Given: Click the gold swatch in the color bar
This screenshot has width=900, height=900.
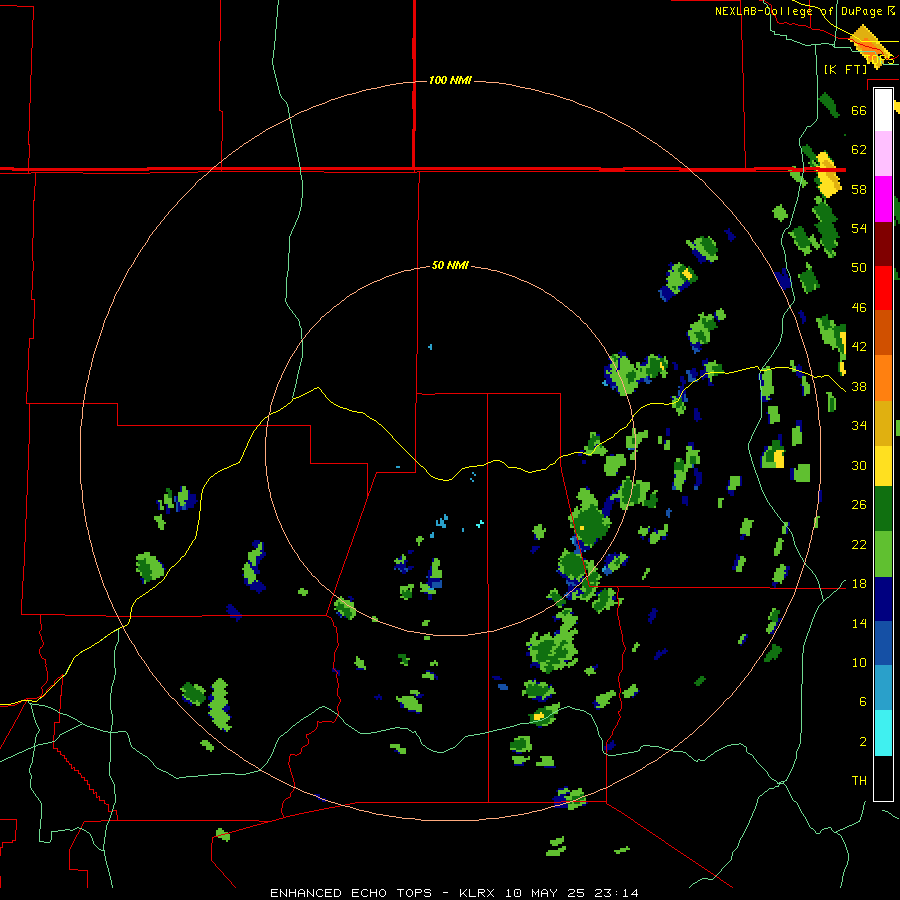Looking at the screenshot, I should click(x=883, y=423).
